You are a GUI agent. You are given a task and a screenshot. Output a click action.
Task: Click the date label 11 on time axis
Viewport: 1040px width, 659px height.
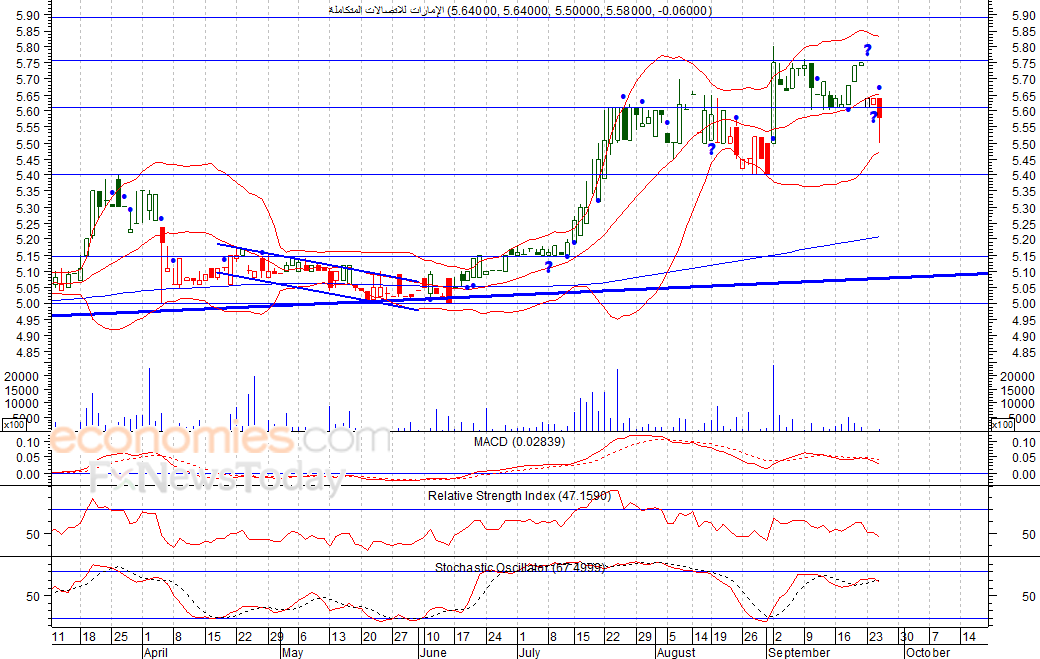point(58,636)
